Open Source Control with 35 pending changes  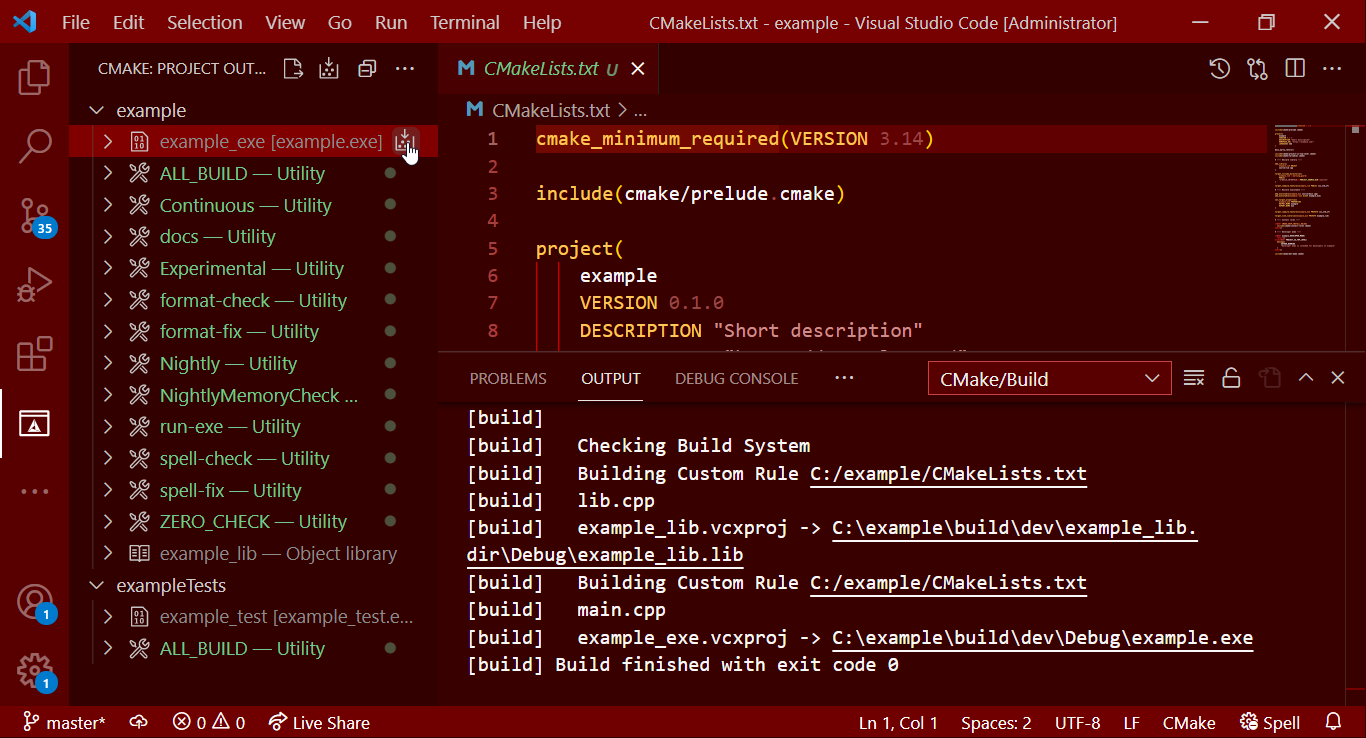pyautogui.click(x=35, y=213)
